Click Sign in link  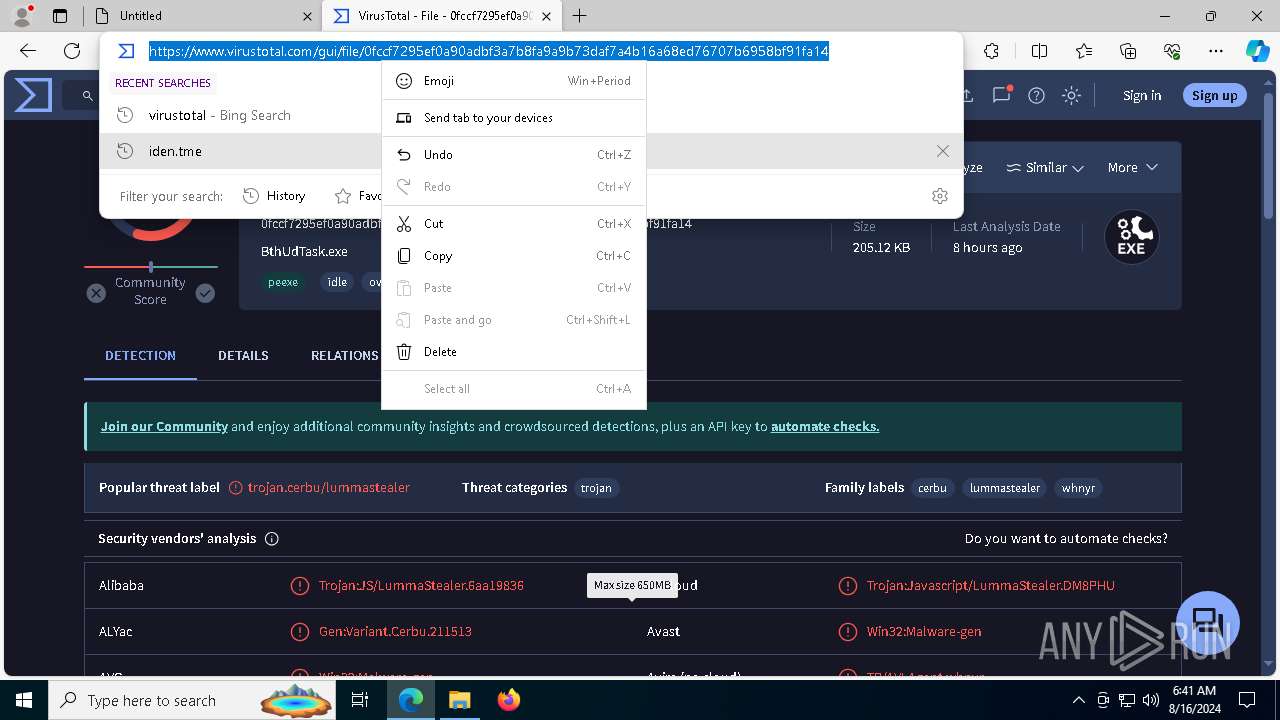click(1142, 95)
